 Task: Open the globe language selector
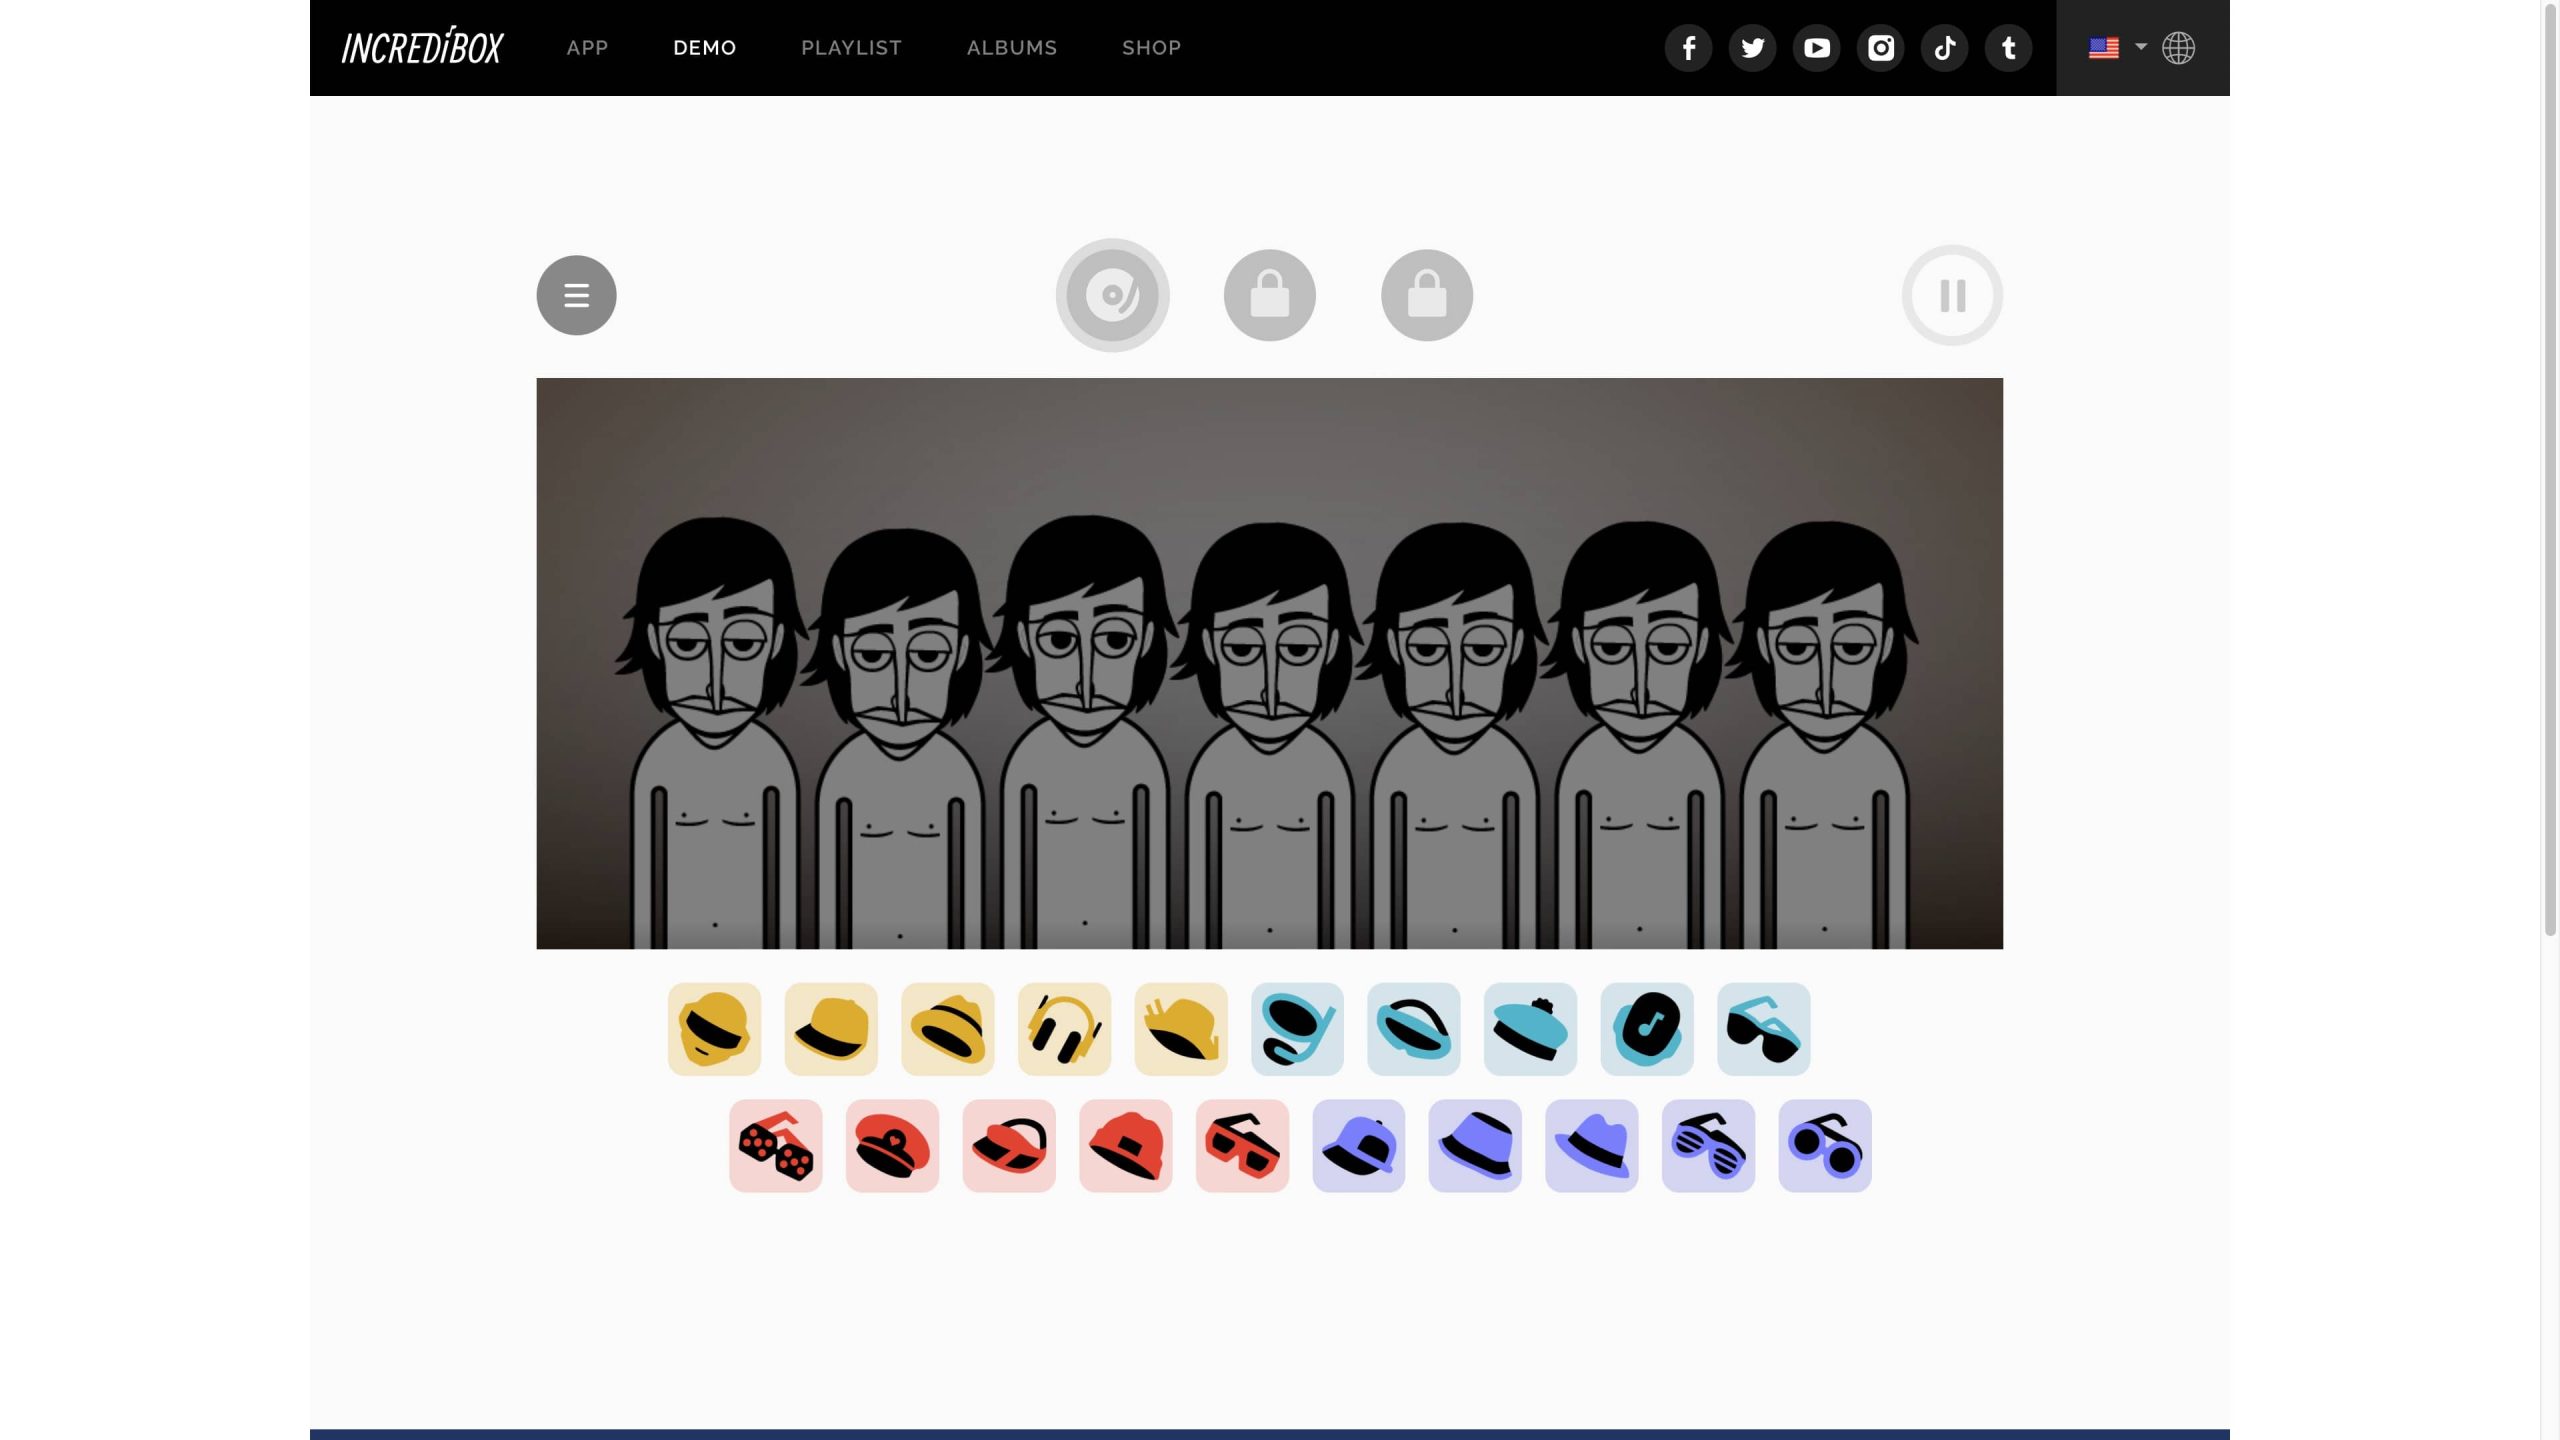[2178, 47]
